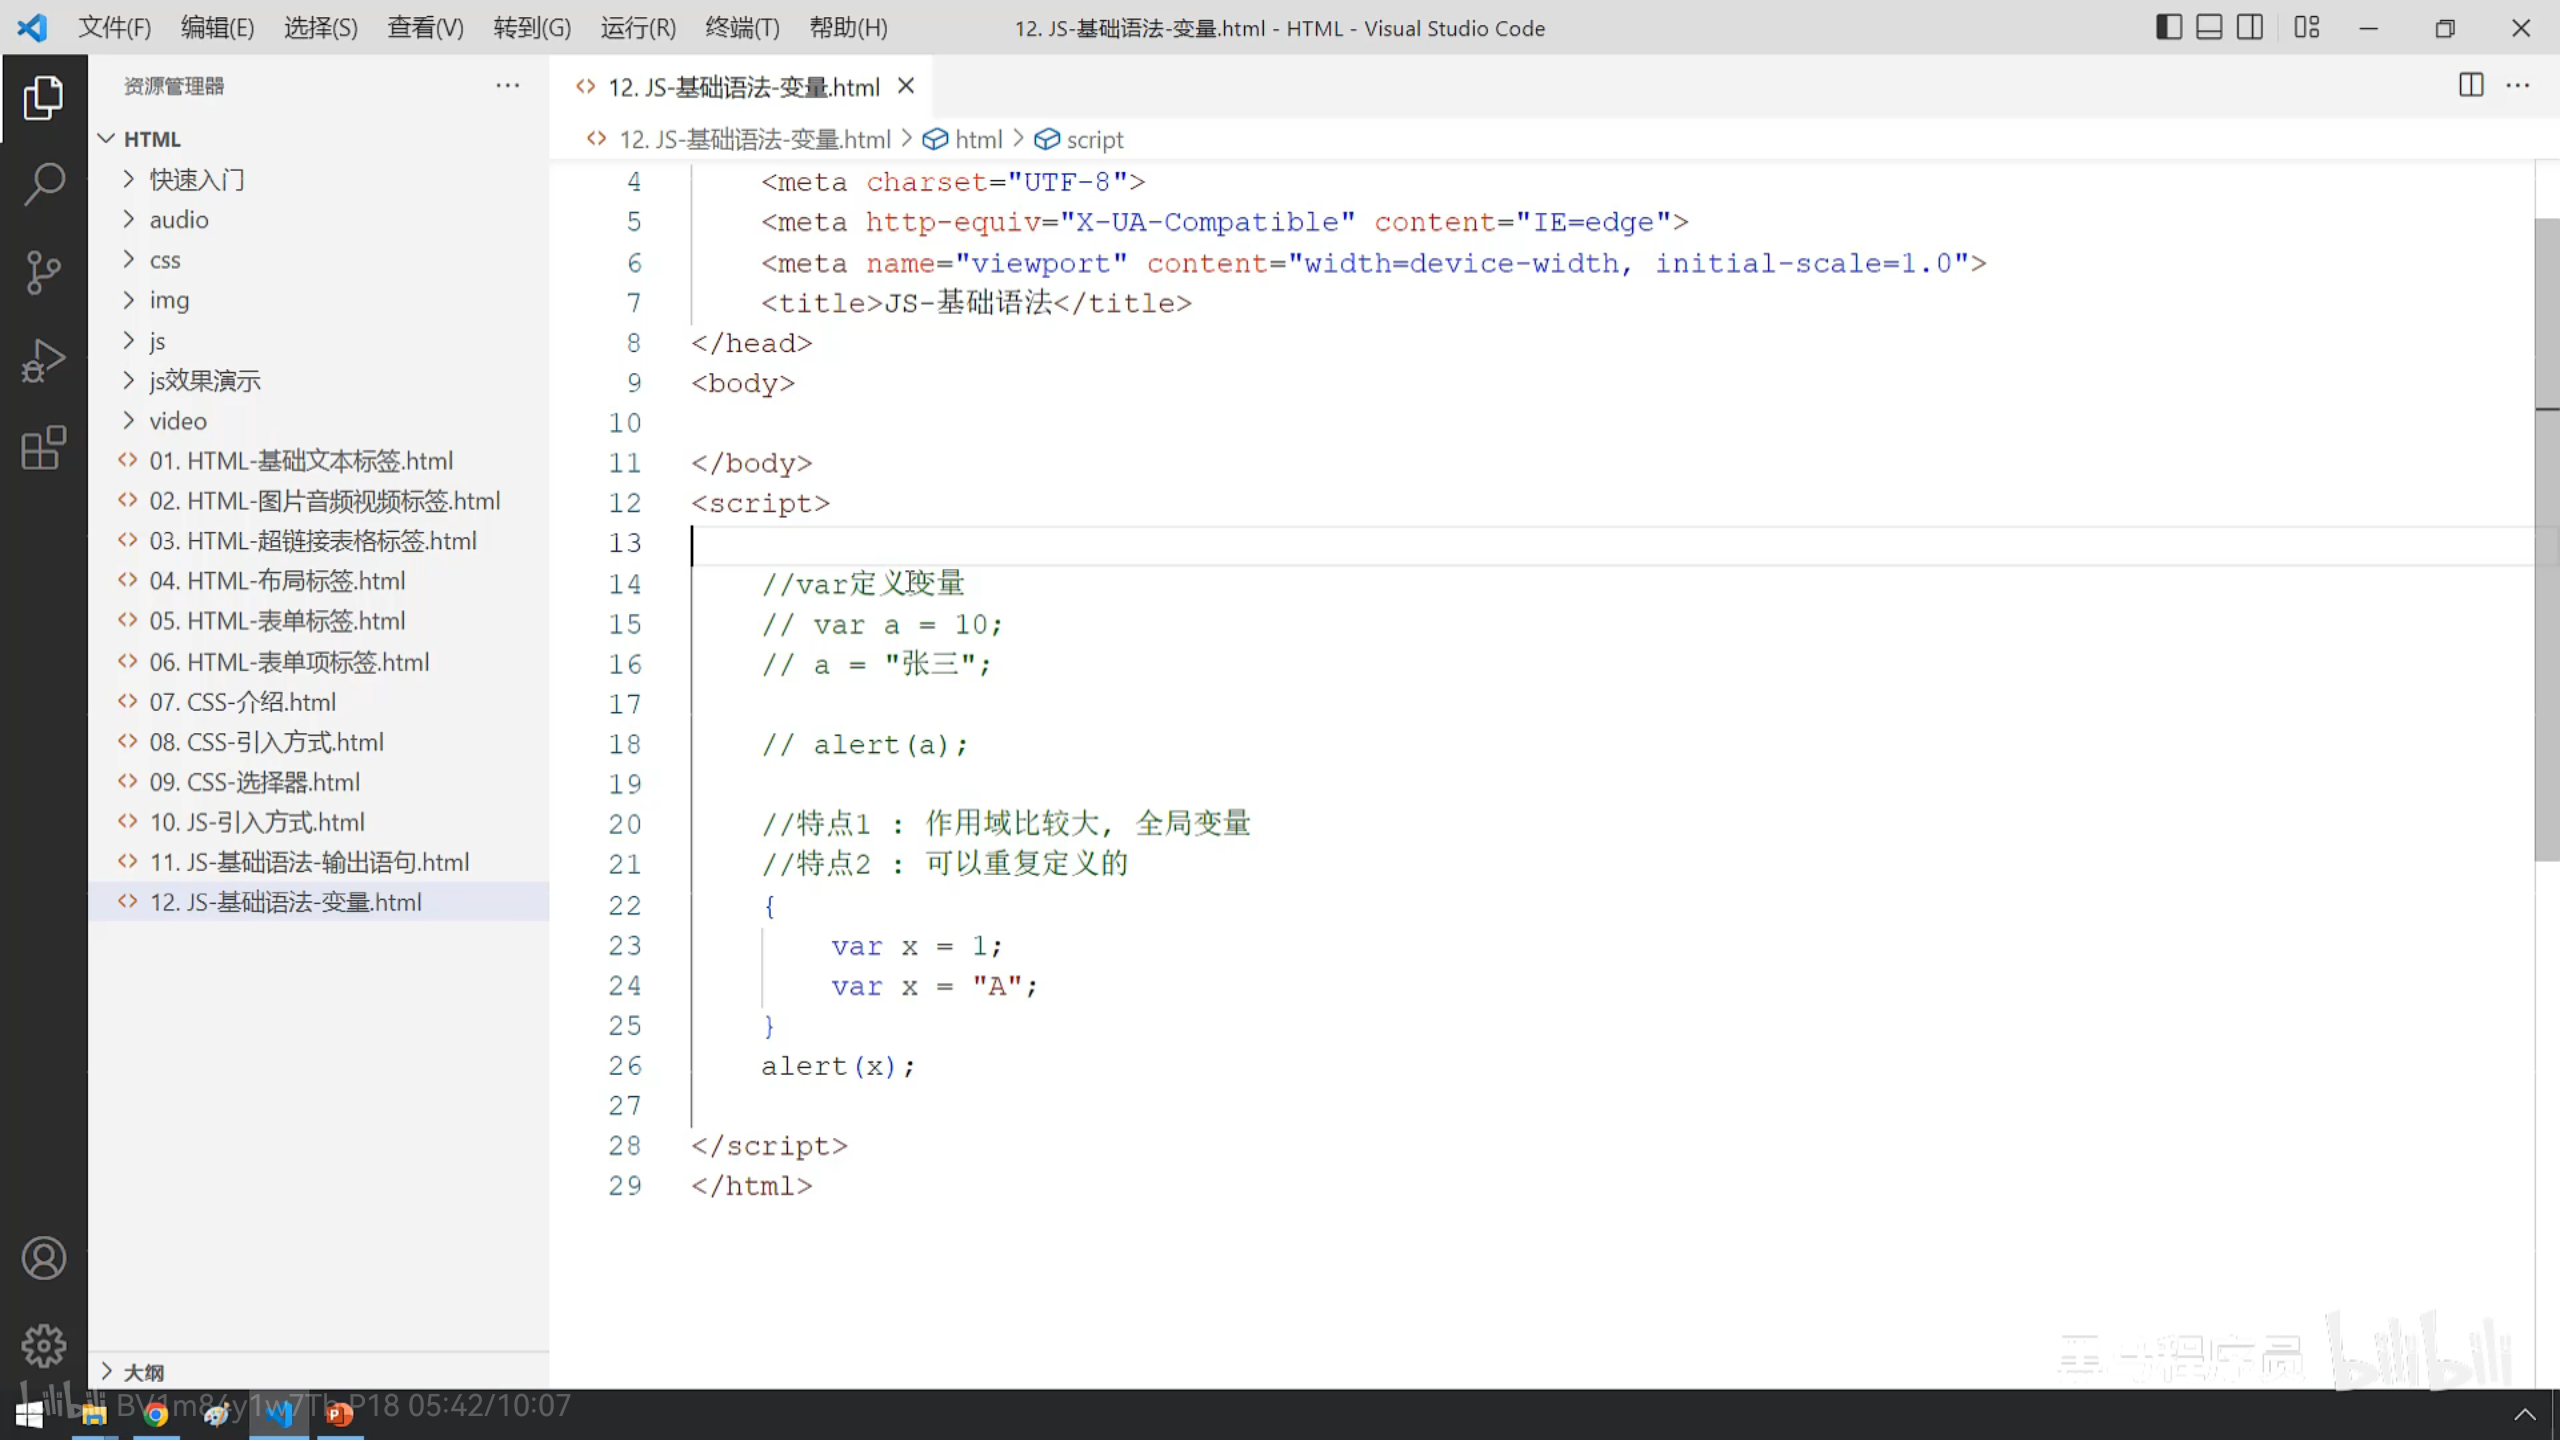Image resolution: width=2560 pixels, height=1440 pixels.
Task: Open the Explorer view in the activity bar
Action: pyautogui.click(x=43, y=98)
